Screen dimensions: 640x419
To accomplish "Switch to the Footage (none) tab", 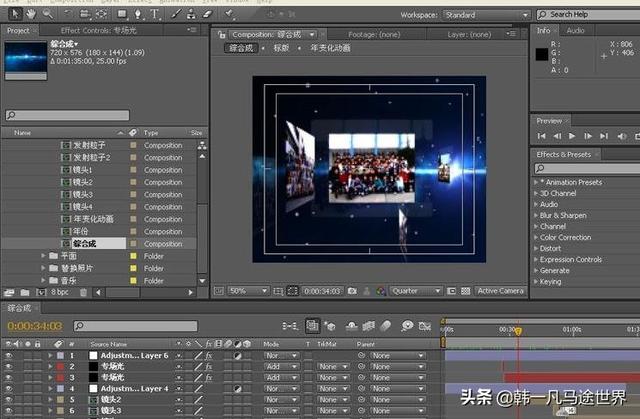I will tap(374, 35).
